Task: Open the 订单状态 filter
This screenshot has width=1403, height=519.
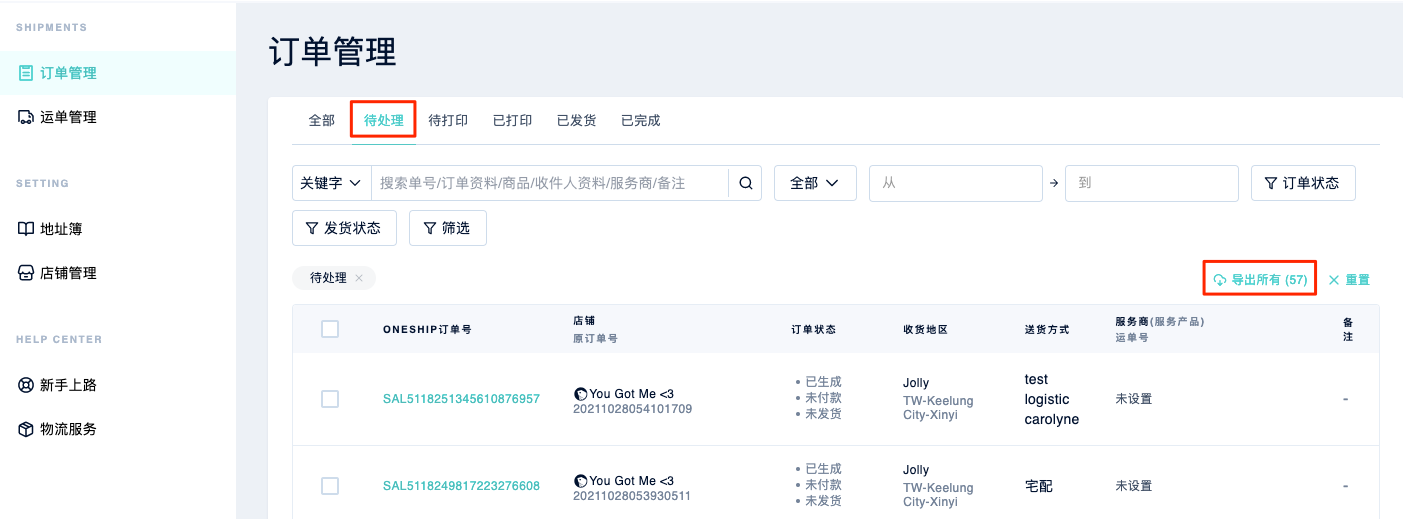Action: (x=1303, y=183)
